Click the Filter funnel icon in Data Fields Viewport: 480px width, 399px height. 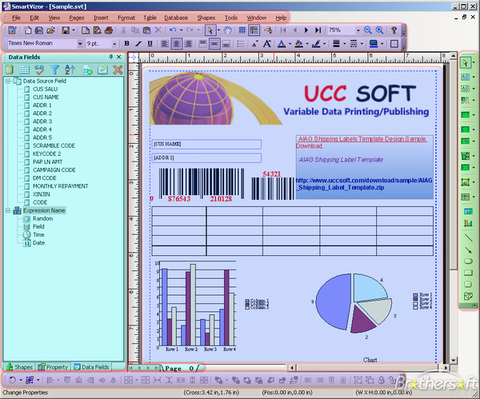[x=55, y=70]
